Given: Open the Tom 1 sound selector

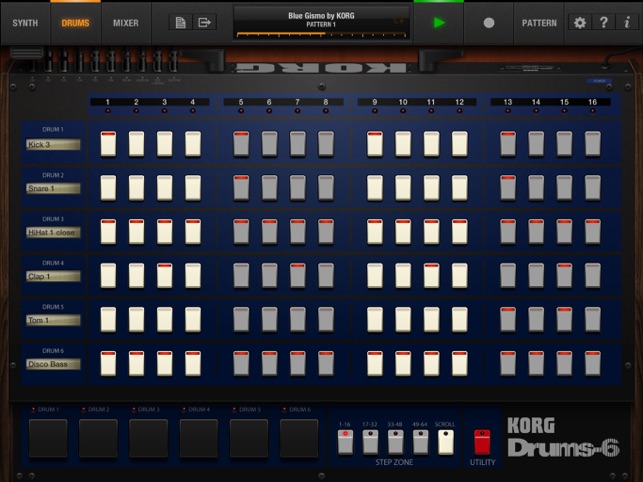Looking at the screenshot, I should pos(53,320).
